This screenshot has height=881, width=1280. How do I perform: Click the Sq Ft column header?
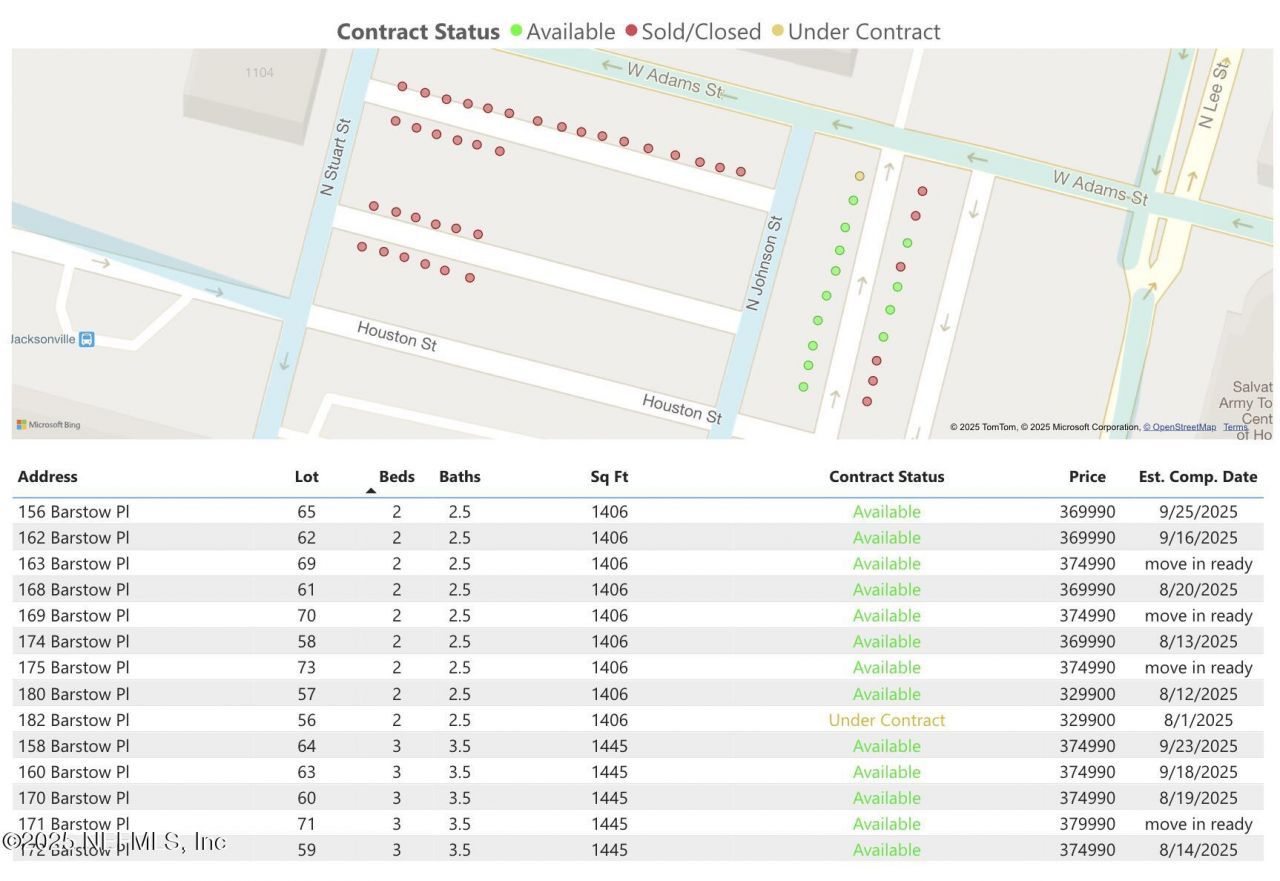[x=609, y=477]
